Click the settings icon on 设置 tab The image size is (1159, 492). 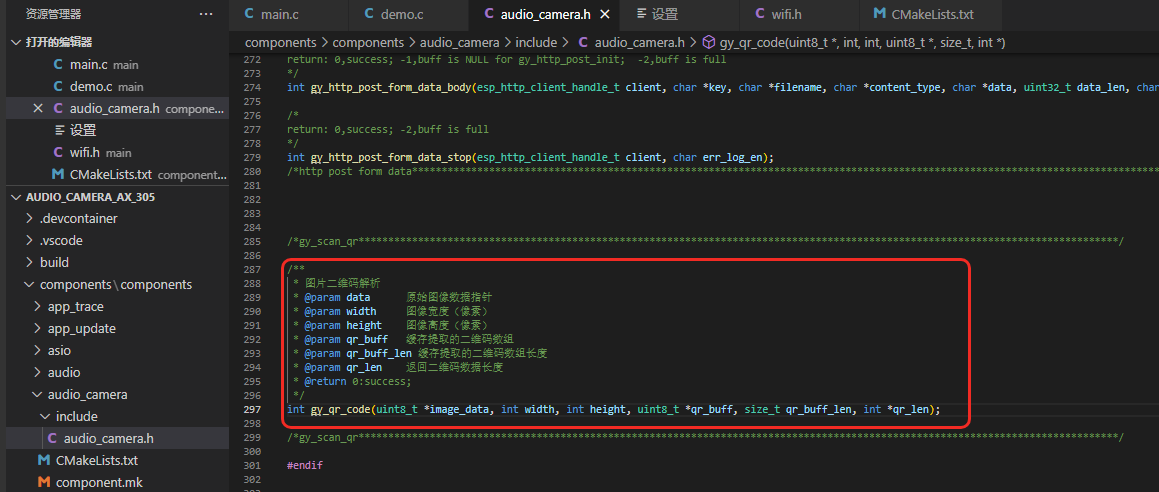click(640, 13)
